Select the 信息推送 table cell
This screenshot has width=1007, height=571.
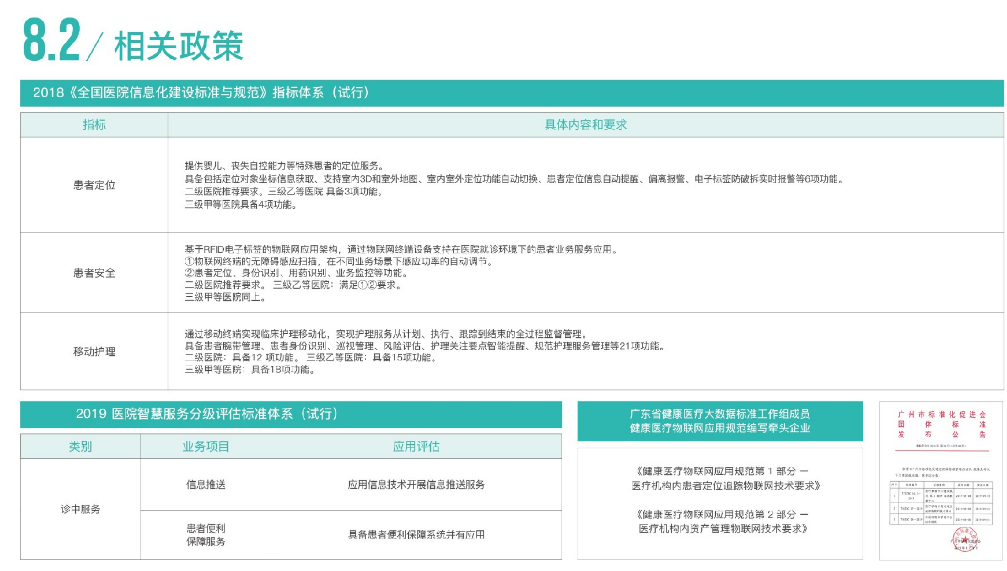206,484
